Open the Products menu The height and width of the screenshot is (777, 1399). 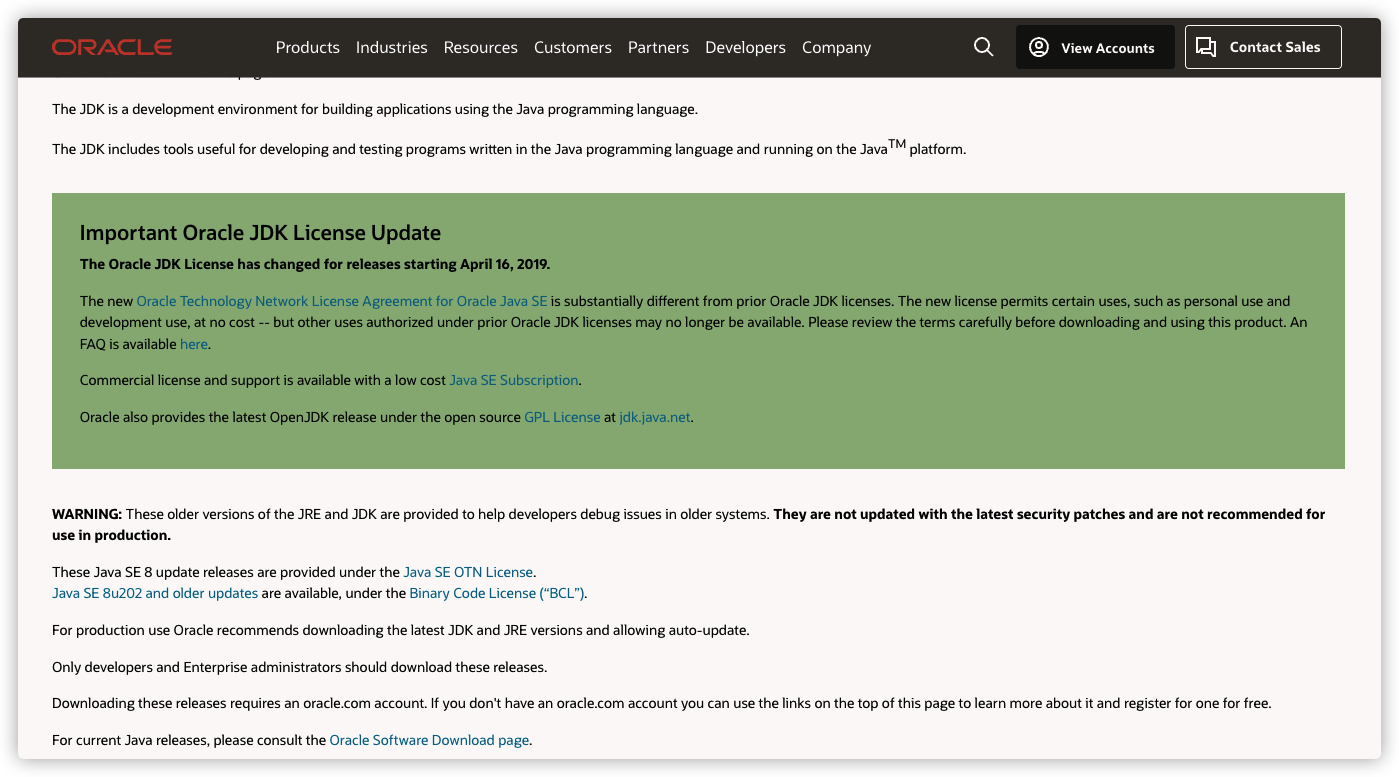pyautogui.click(x=308, y=47)
